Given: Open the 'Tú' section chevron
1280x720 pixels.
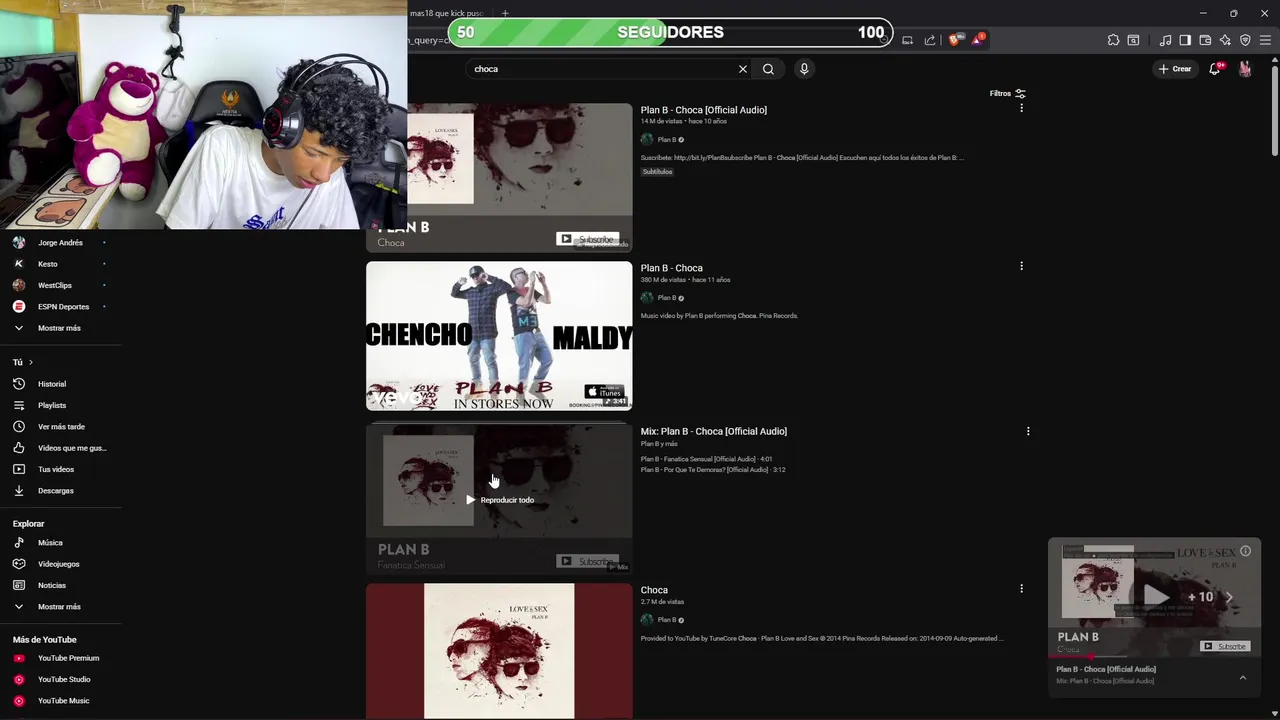Looking at the screenshot, I should coord(30,362).
